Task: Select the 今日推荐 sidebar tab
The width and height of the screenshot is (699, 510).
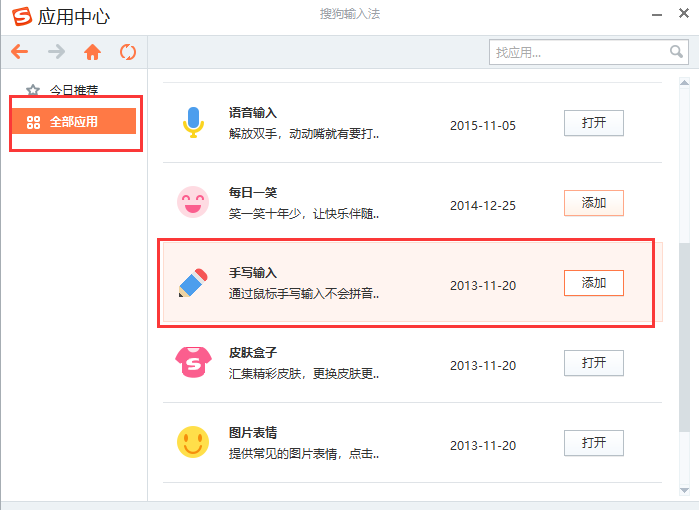Action: point(73,90)
